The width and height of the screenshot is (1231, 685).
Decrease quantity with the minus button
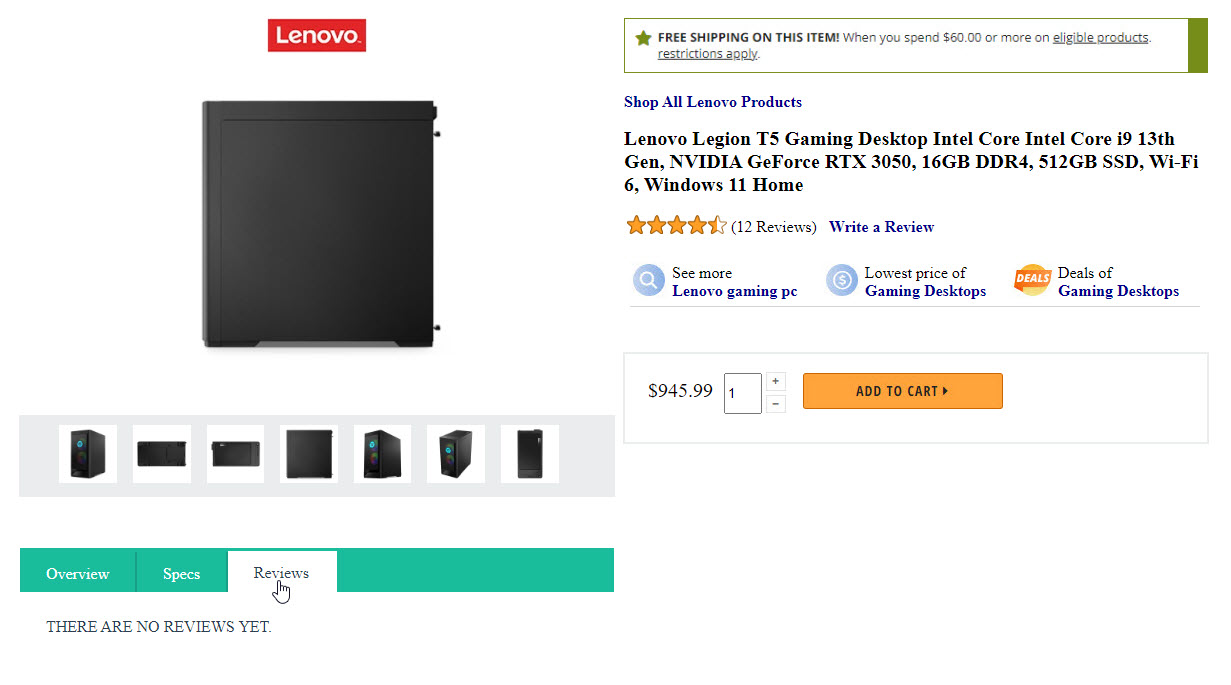coord(777,404)
